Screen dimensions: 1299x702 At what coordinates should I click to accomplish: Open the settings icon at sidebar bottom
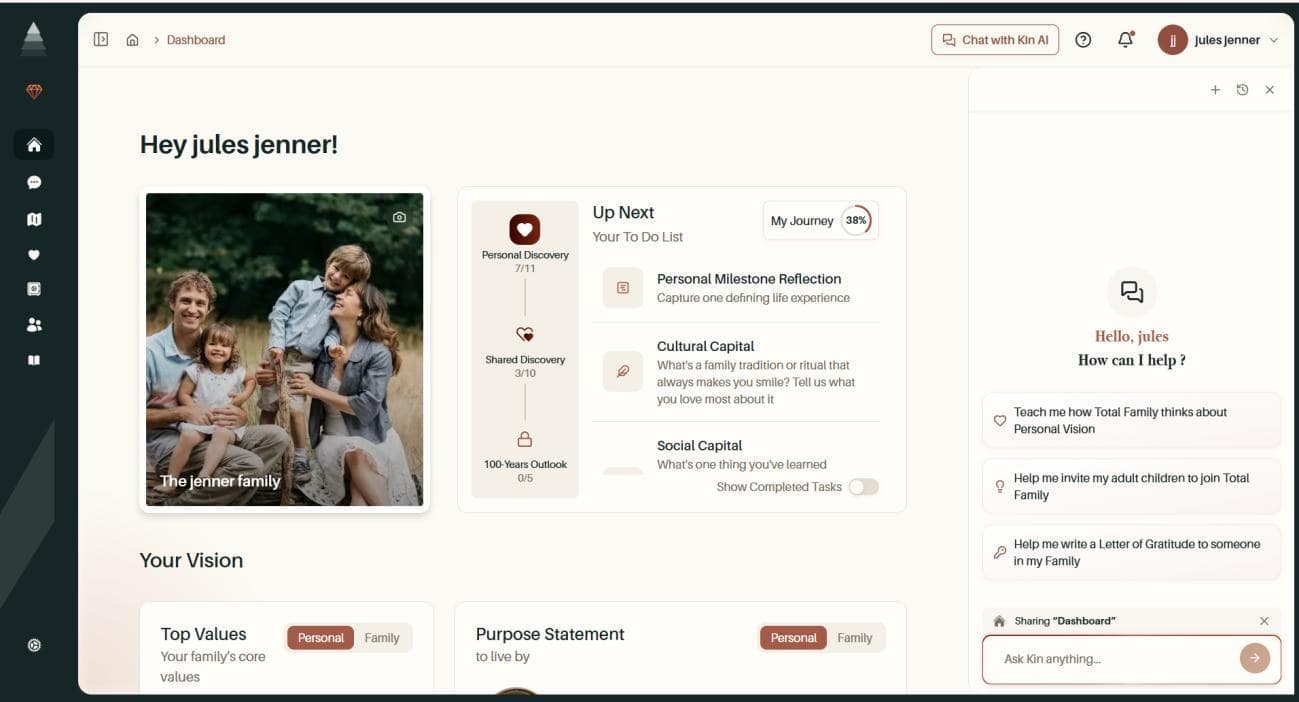pyautogui.click(x=34, y=645)
